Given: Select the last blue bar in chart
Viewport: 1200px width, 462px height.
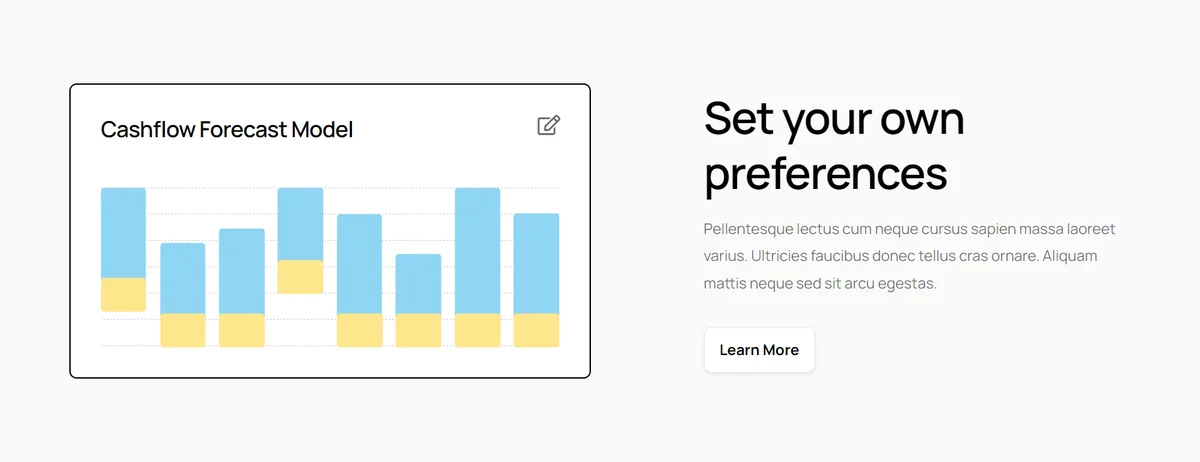Looking at the screenshot, I should pyautogui.click(x=536, y=264).
